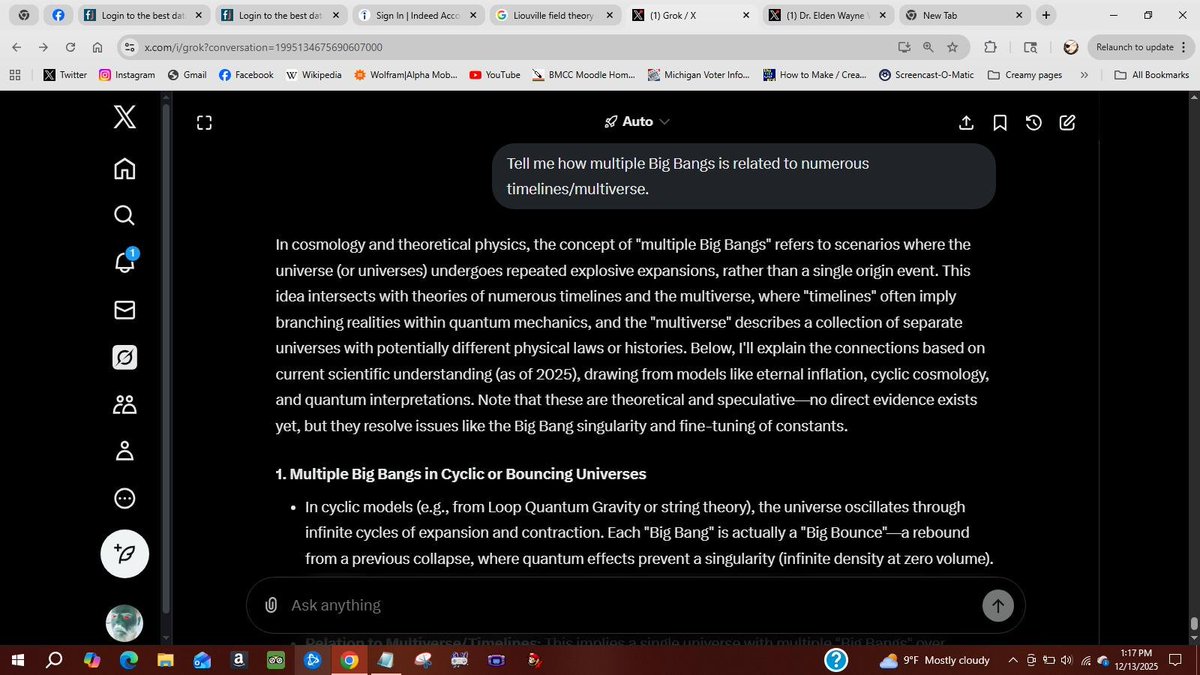Viewport: 1200px width, 675px height.
Task: Bookmark this tab with the star
Action: [953, 47]
